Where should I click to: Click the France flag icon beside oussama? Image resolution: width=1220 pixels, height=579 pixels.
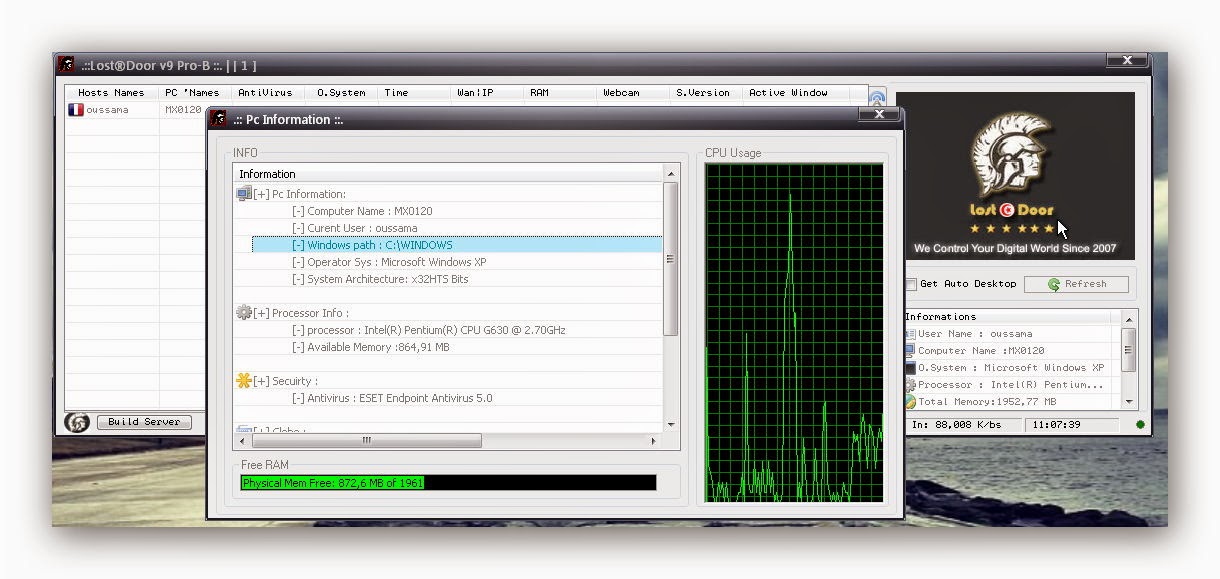pos(75,110)
